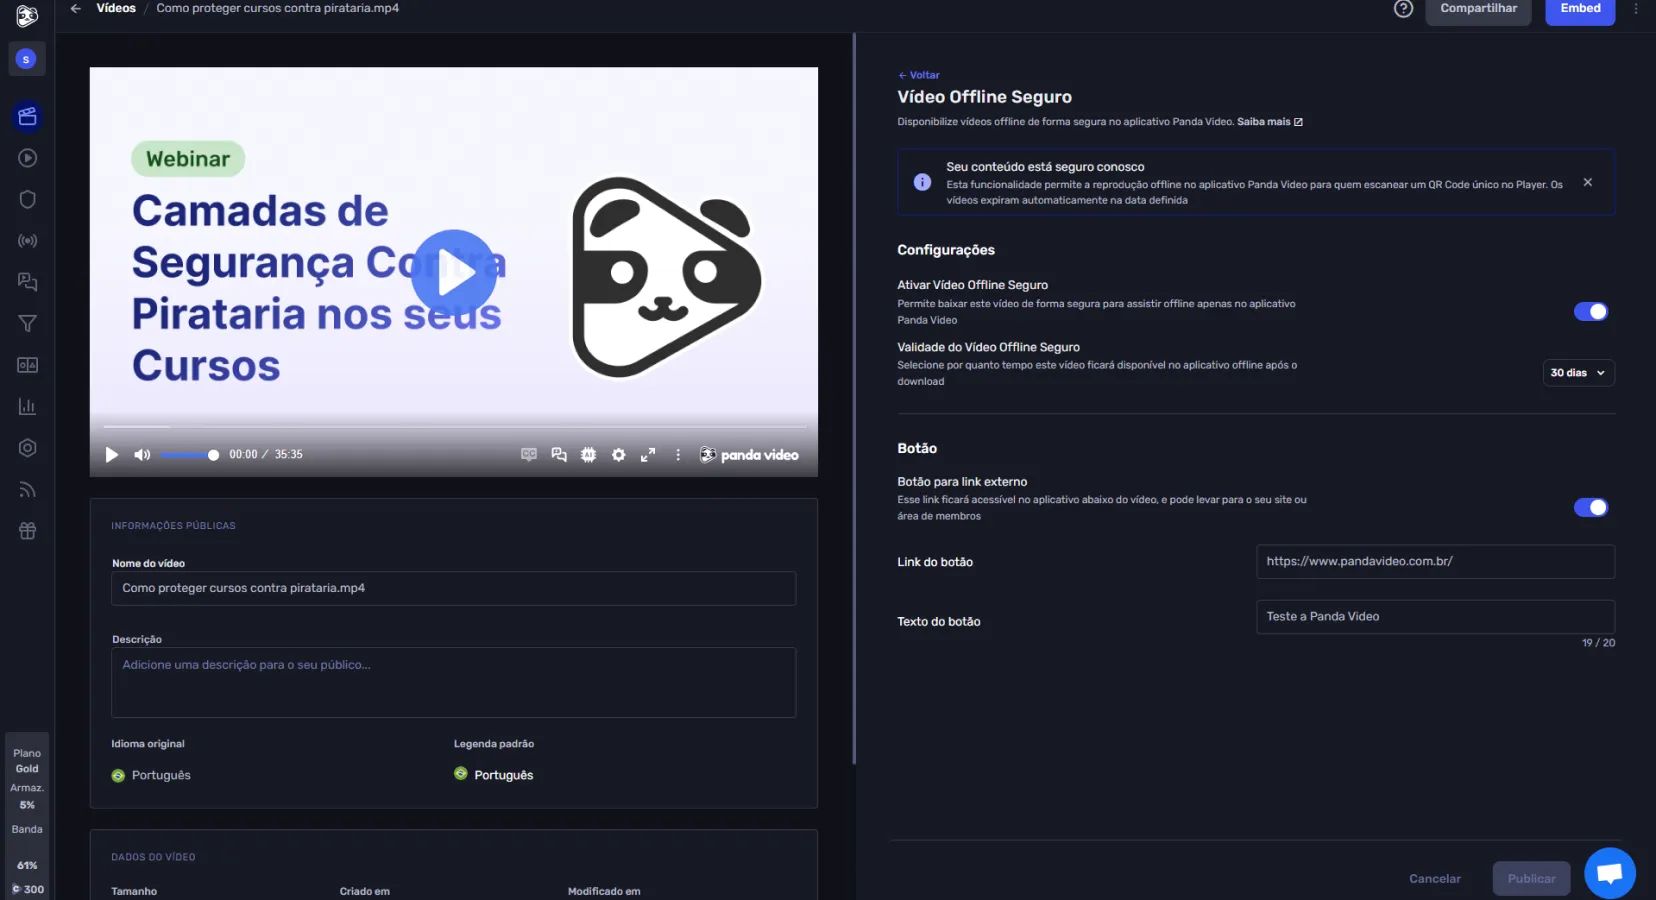Viewport: 1656px width, 900px height.
Task: Go back using the top arrow
Action: (x=75, y=8)
